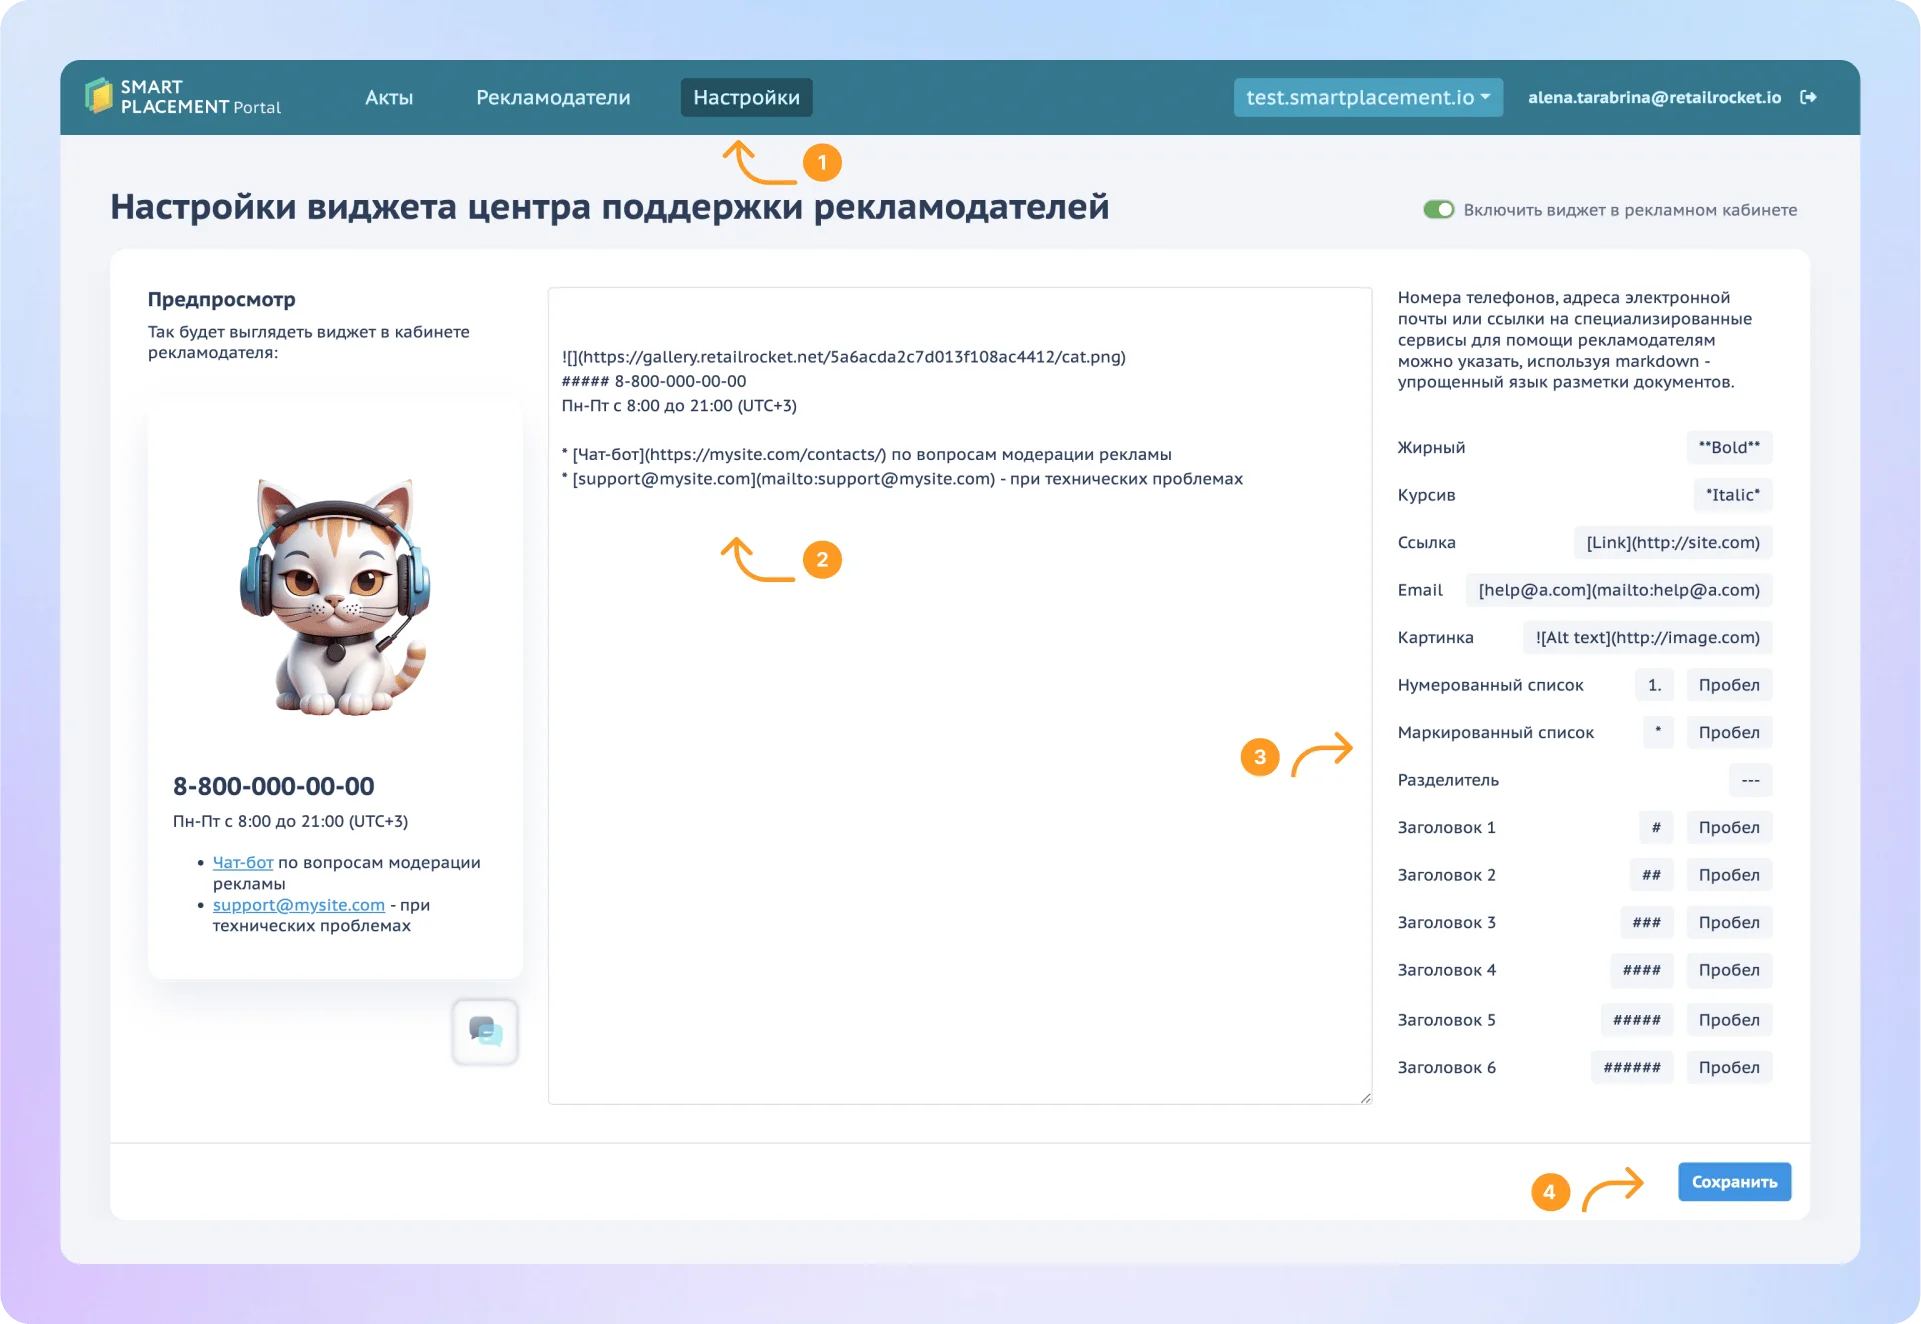
Task: Toggle the widget in ad cabinet switch
Action: click(1438, 210)
